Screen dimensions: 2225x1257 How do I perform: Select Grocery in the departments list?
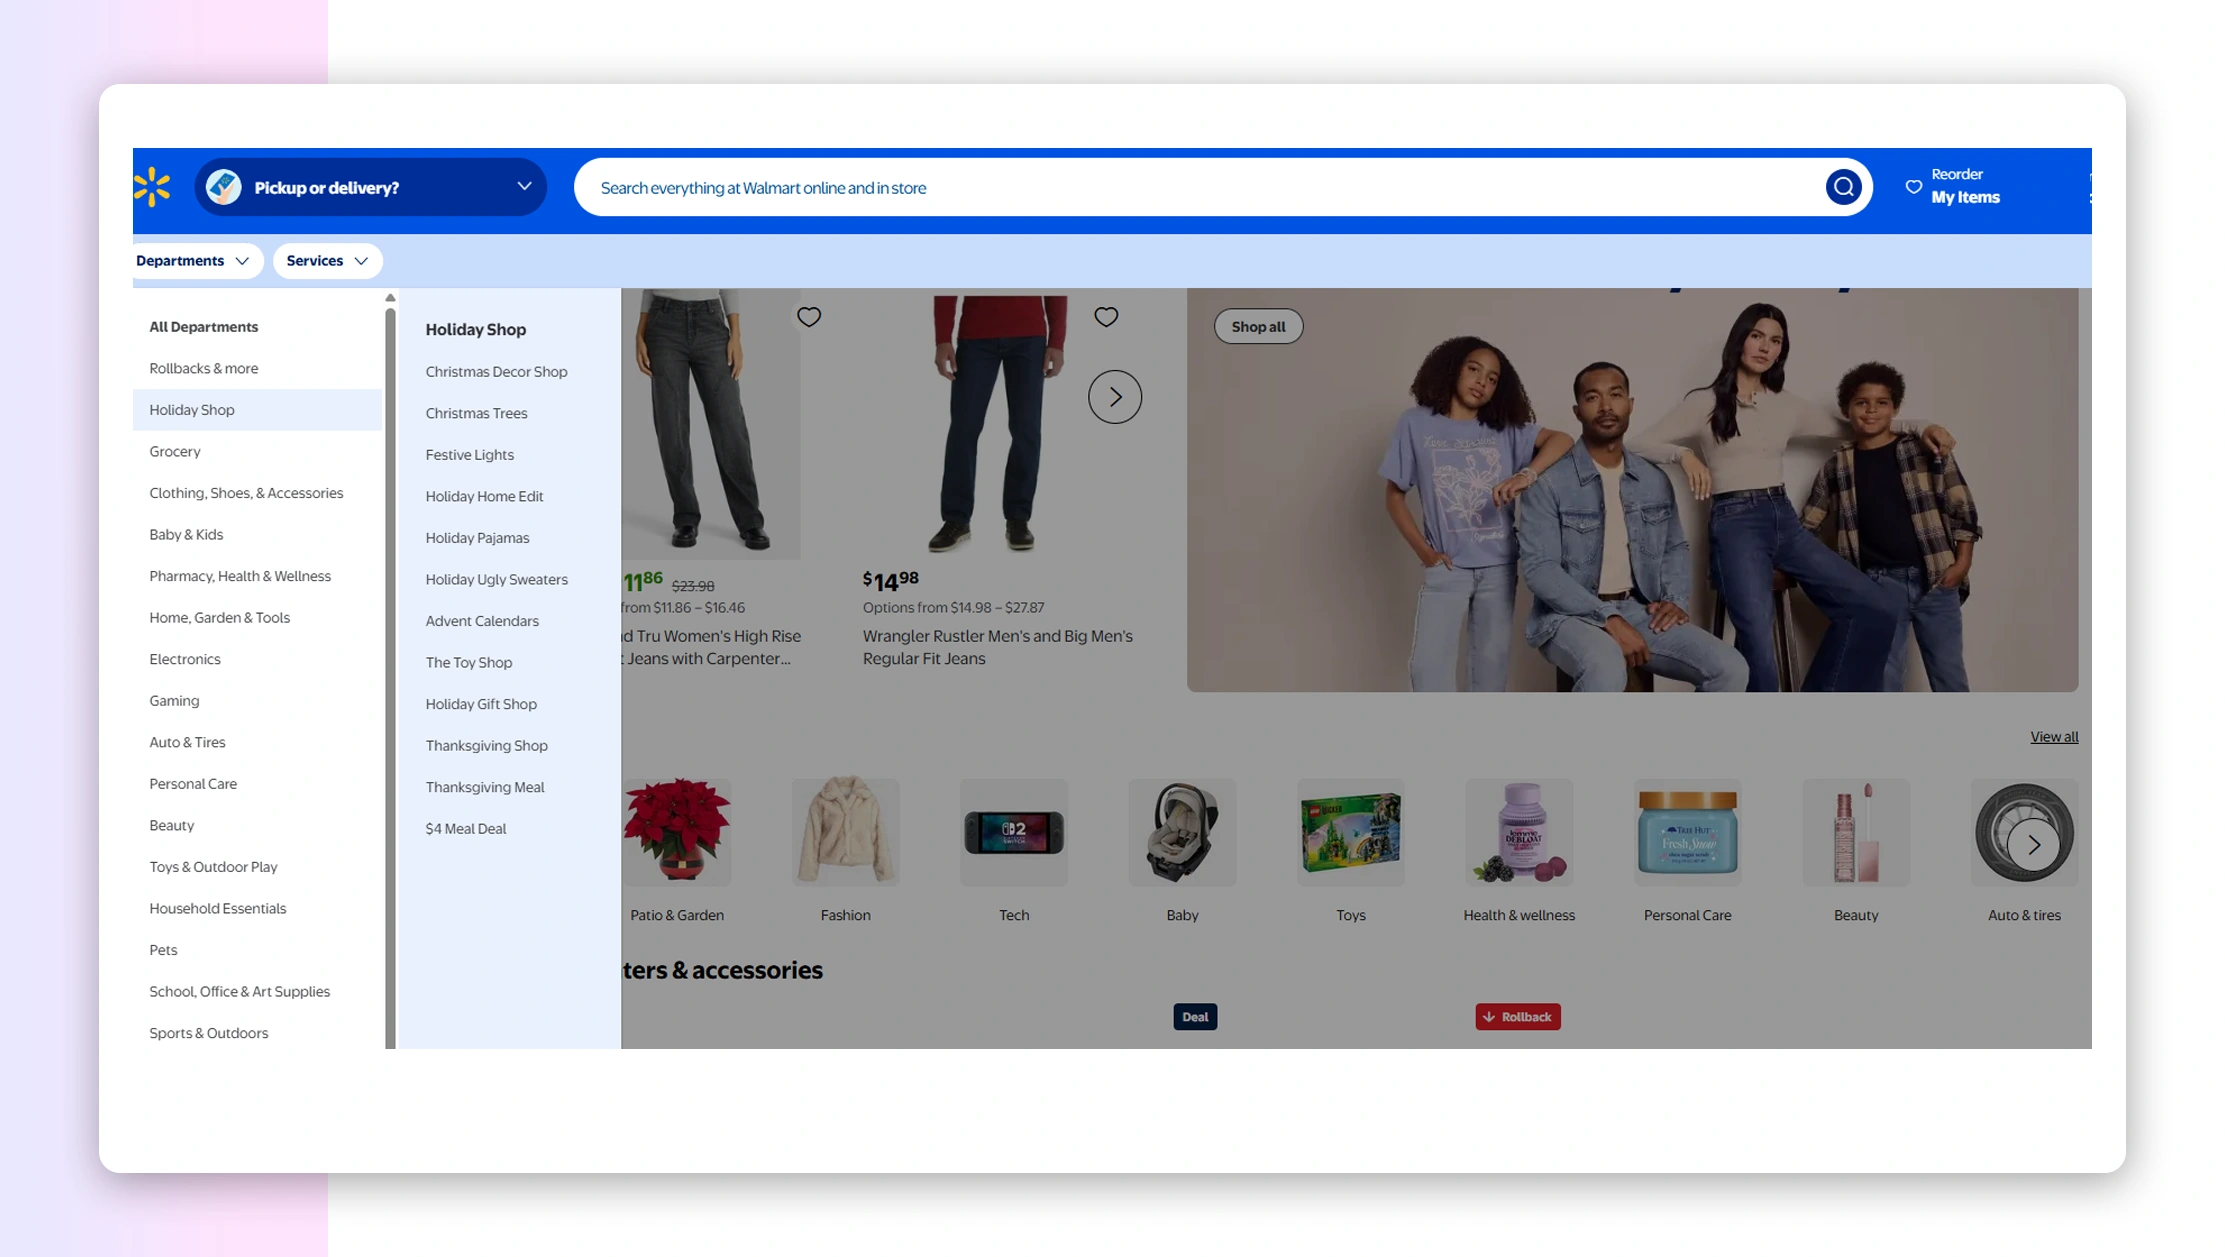click(x=175, y=452)
